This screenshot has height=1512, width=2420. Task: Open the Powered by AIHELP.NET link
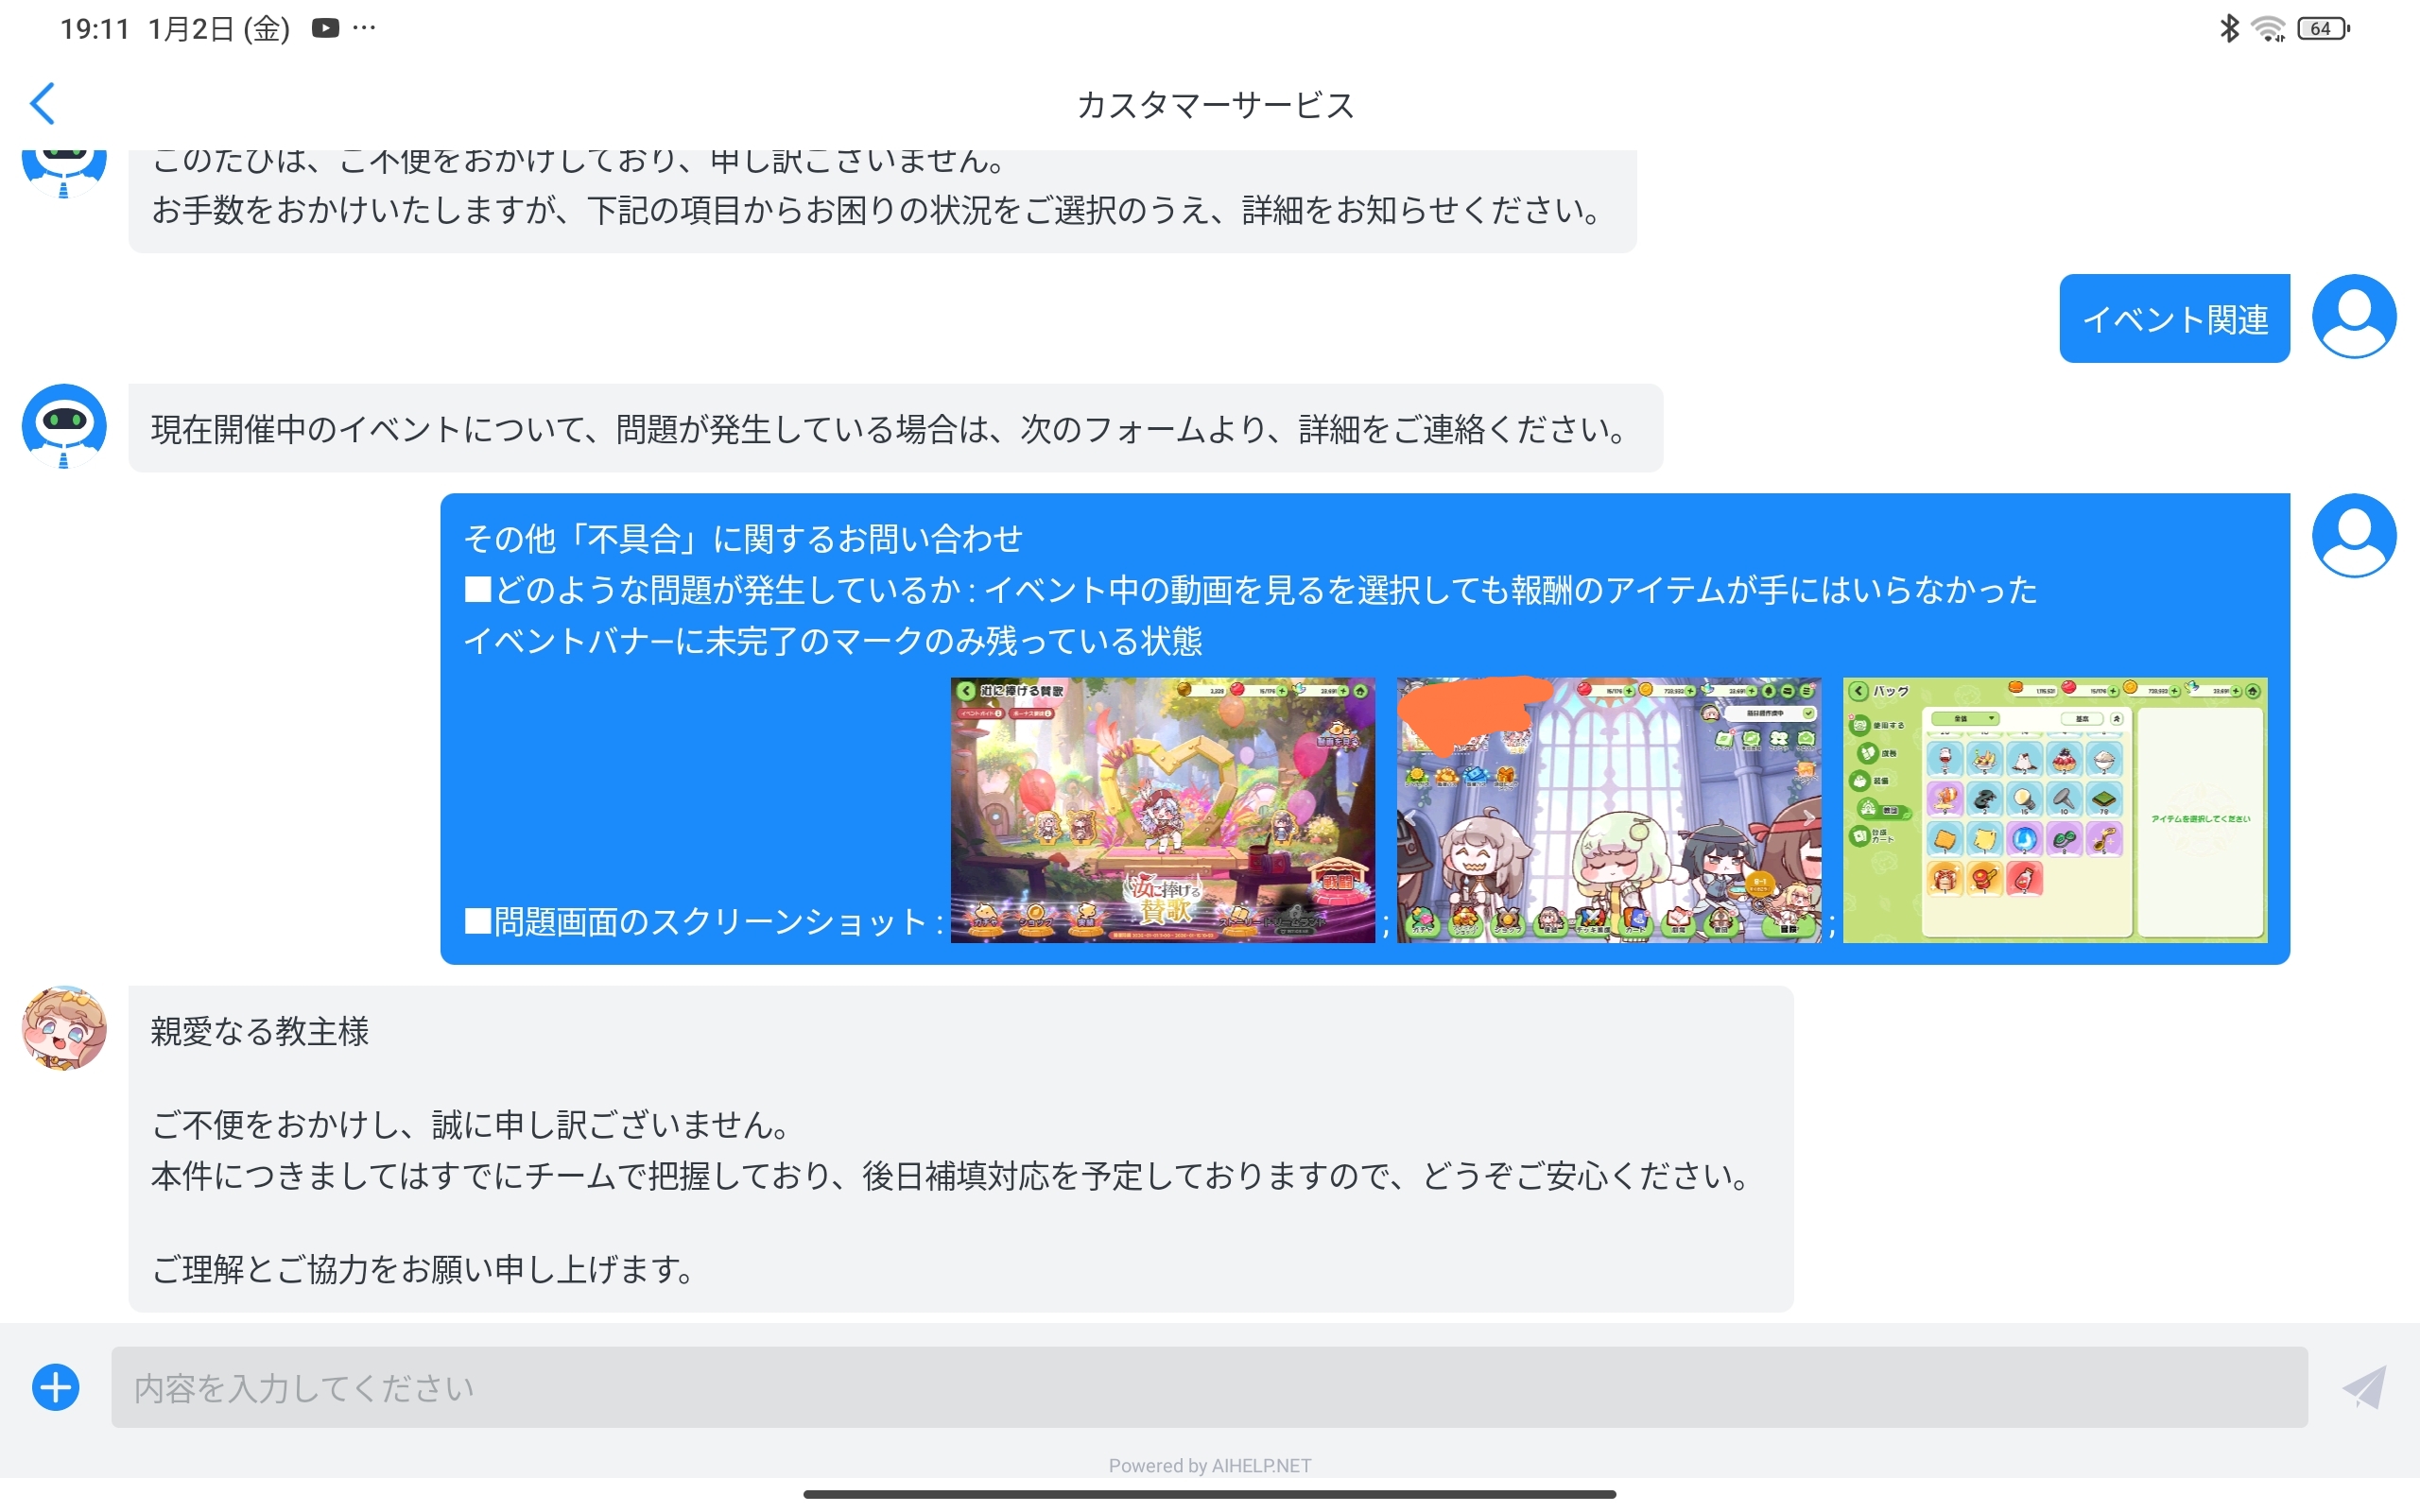tap(1209, 1465)
